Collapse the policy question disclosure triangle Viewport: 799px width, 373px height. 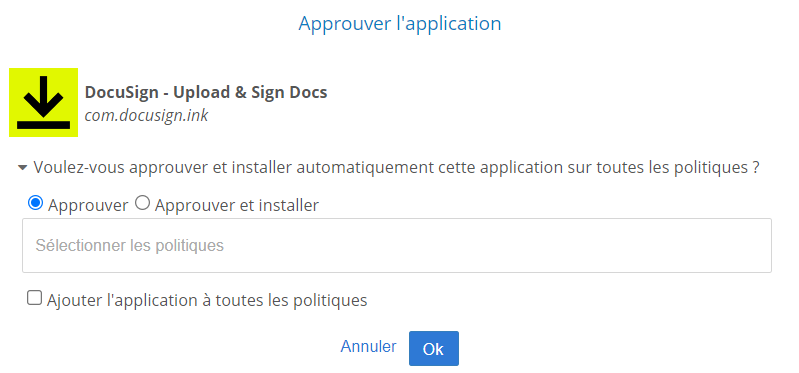click(x=22, y=167)
